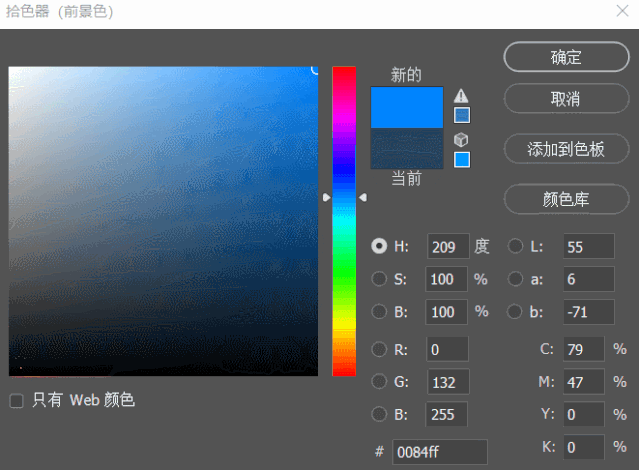
Task: Select the G green radio button
Action: coord(379,382)
